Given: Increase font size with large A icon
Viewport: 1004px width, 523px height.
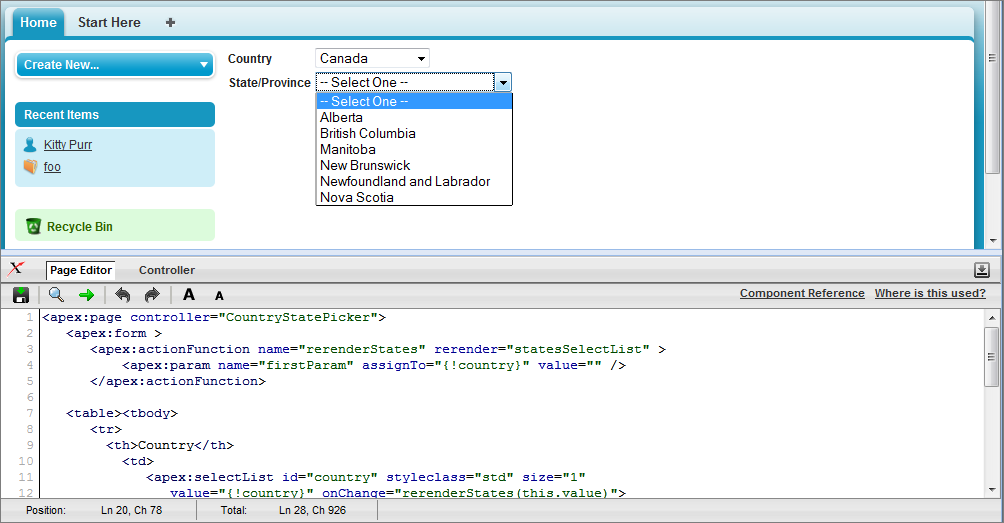Looking at the screenshot, I should [x=189, y=295].
